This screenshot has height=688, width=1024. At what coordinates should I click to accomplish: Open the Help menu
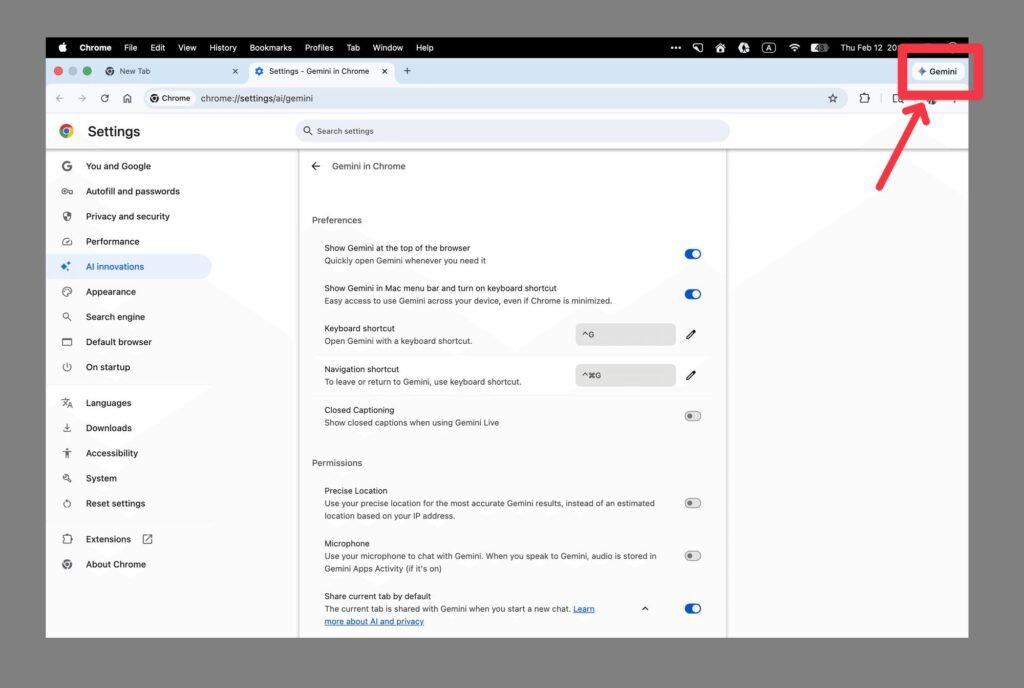(x=424, y=48)
